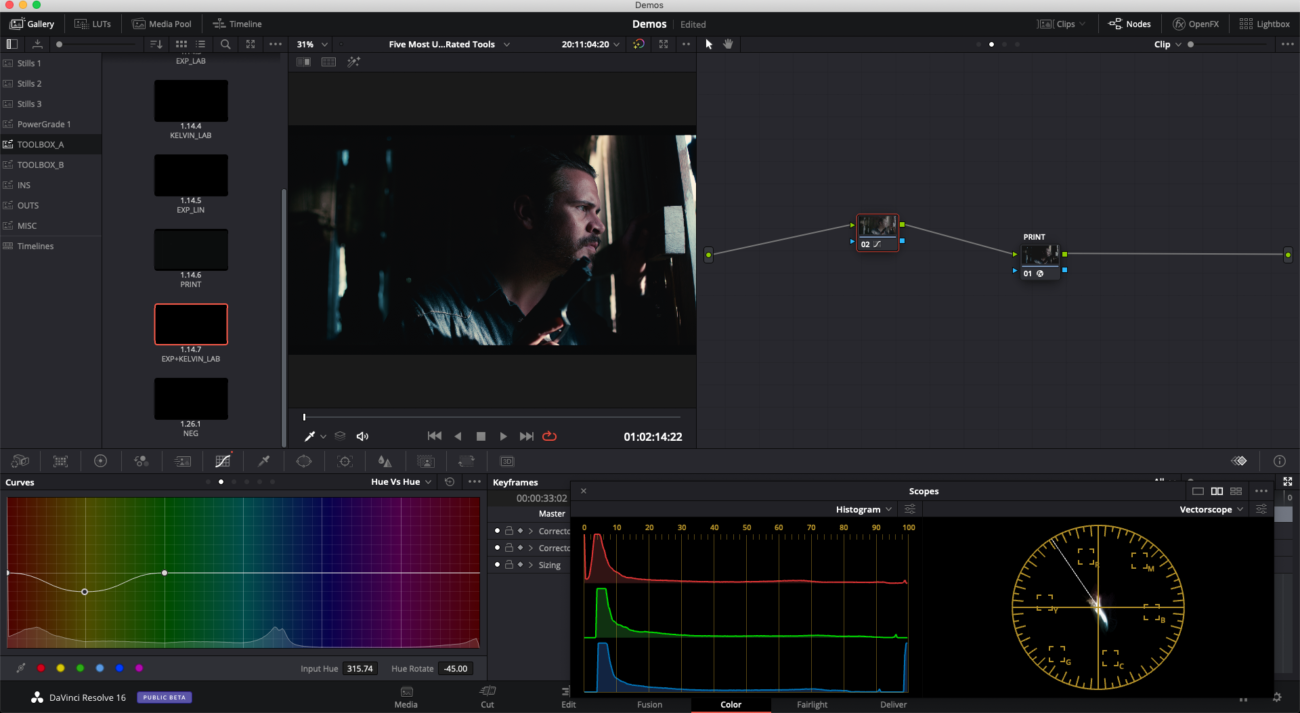Open the RGB Mixer palette
1300x713 pixels.
coord(141,461)
